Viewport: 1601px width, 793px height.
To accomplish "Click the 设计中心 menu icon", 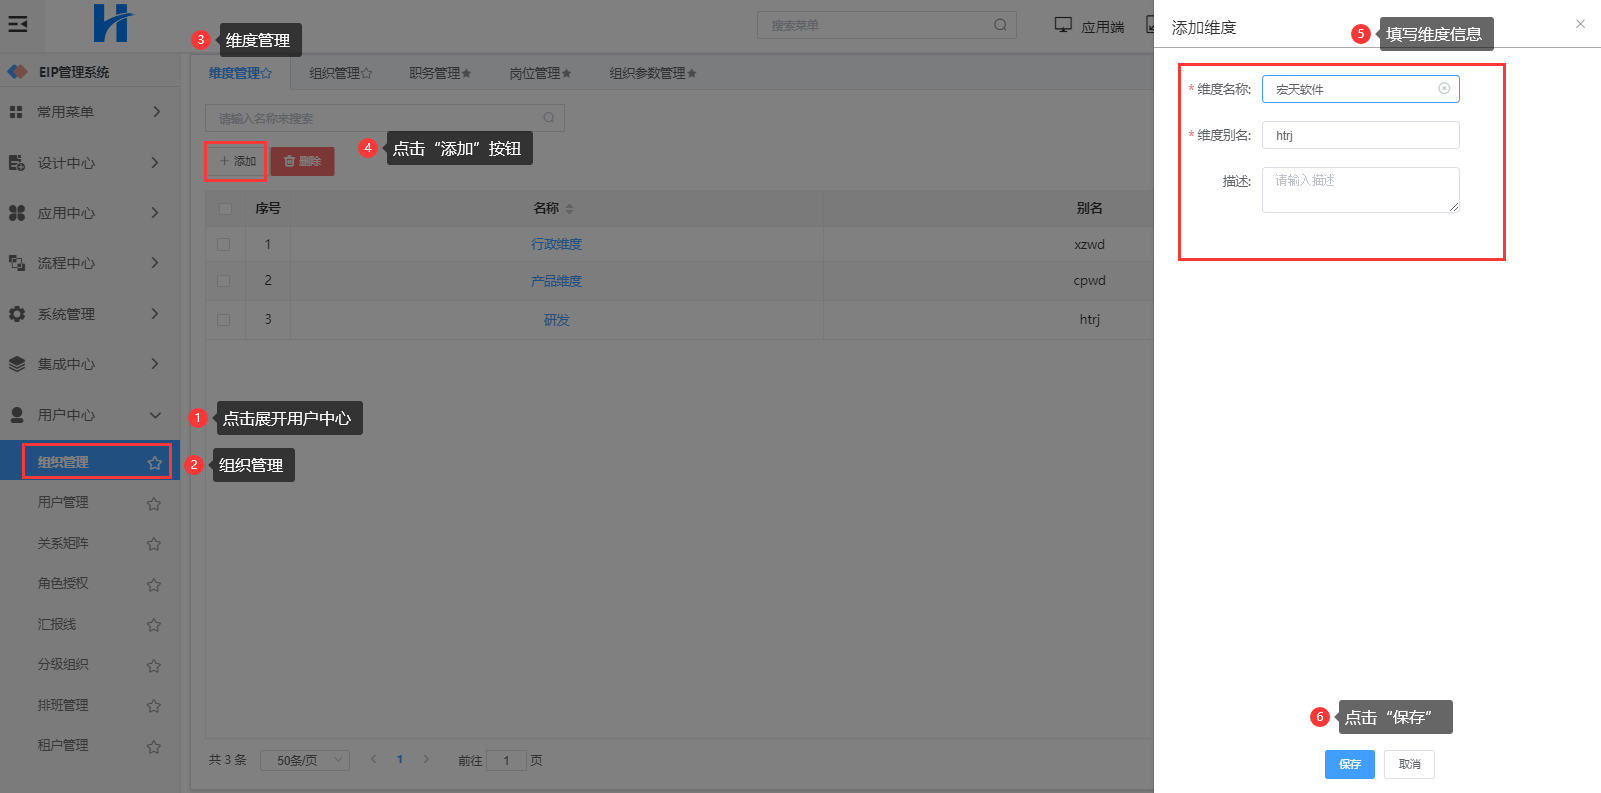I will [16, 163].
